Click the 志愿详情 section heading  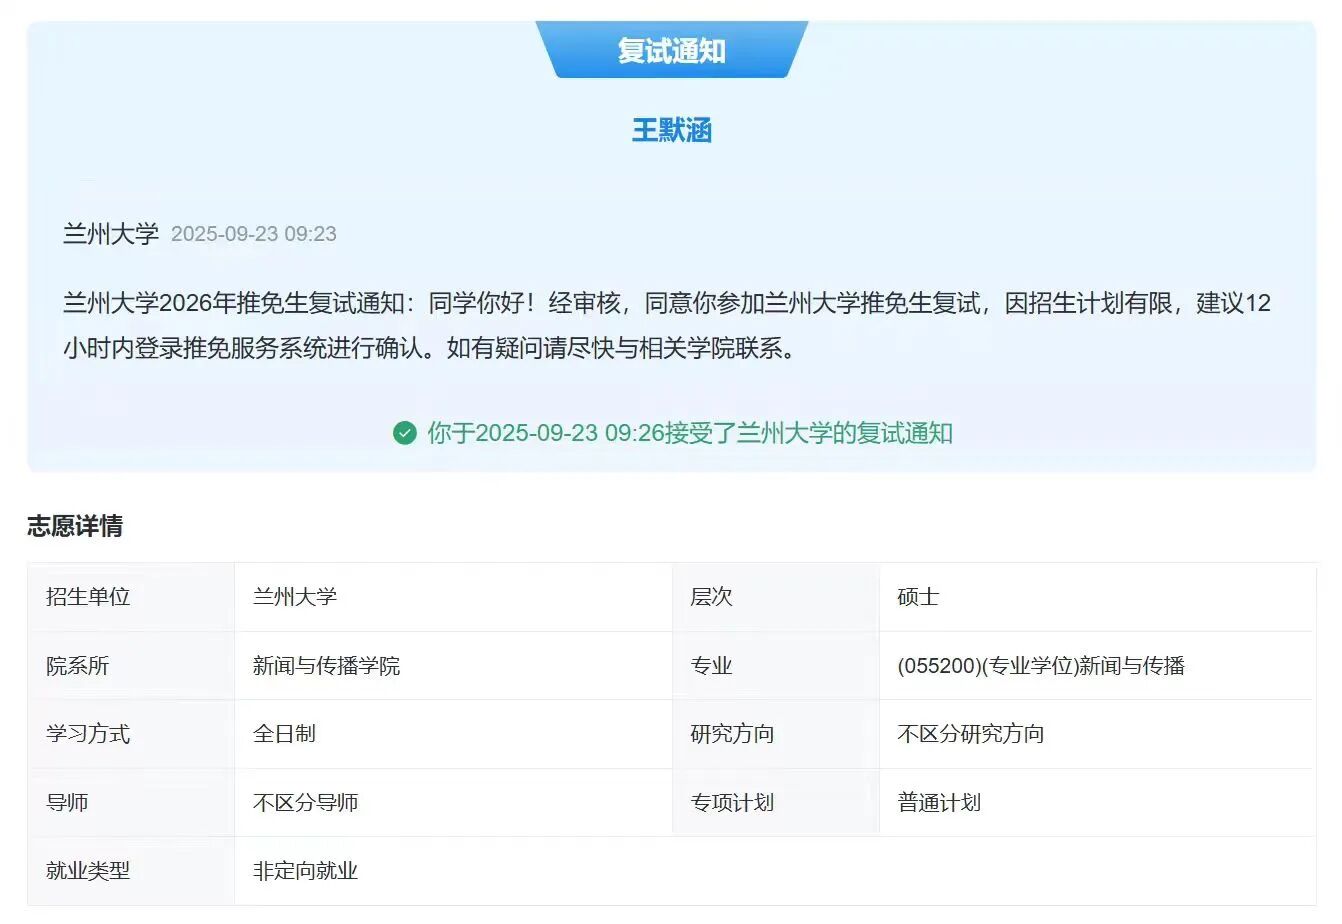(75, 526)
